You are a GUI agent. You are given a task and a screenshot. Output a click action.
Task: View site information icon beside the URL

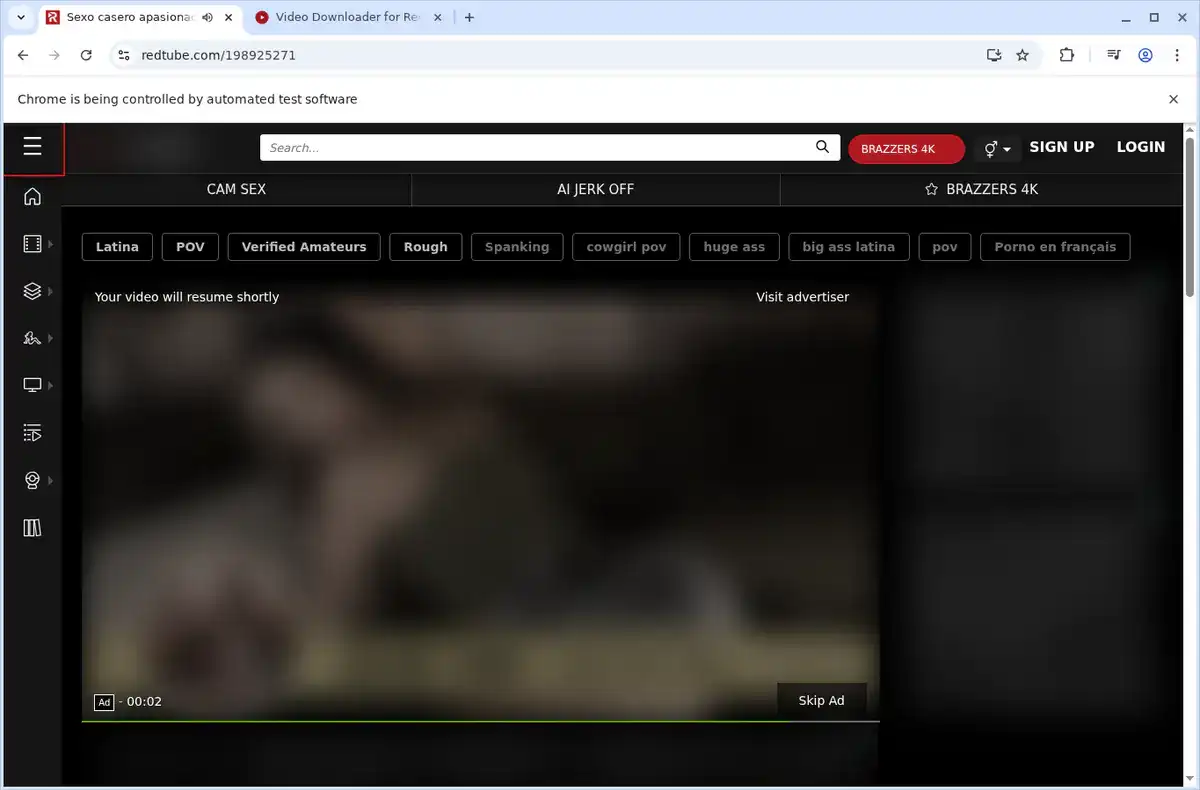coord(123,56)
